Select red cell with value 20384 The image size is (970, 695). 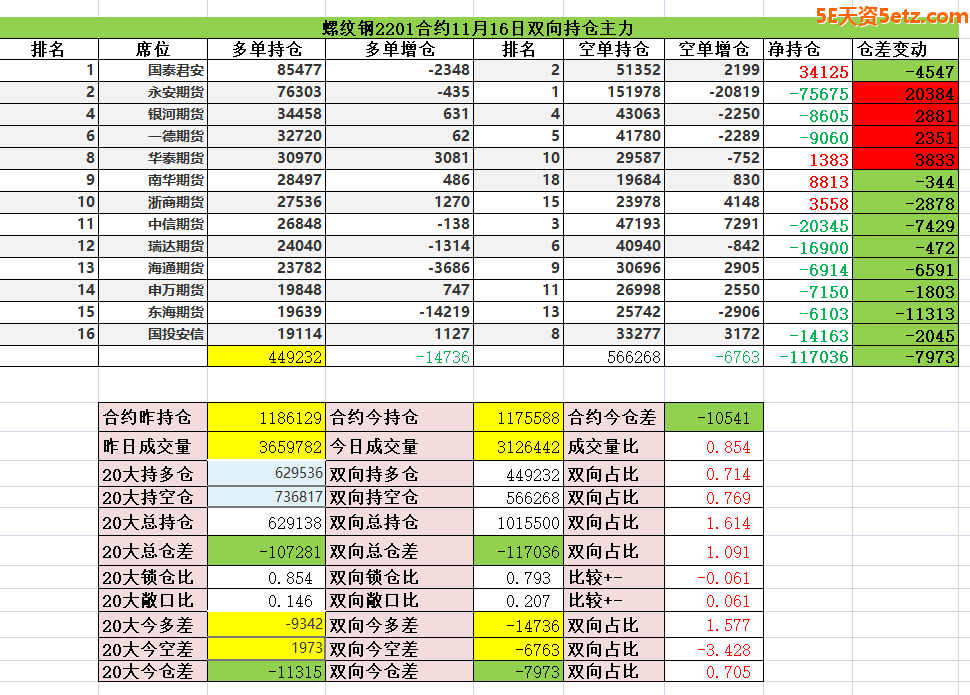point(910,93)
